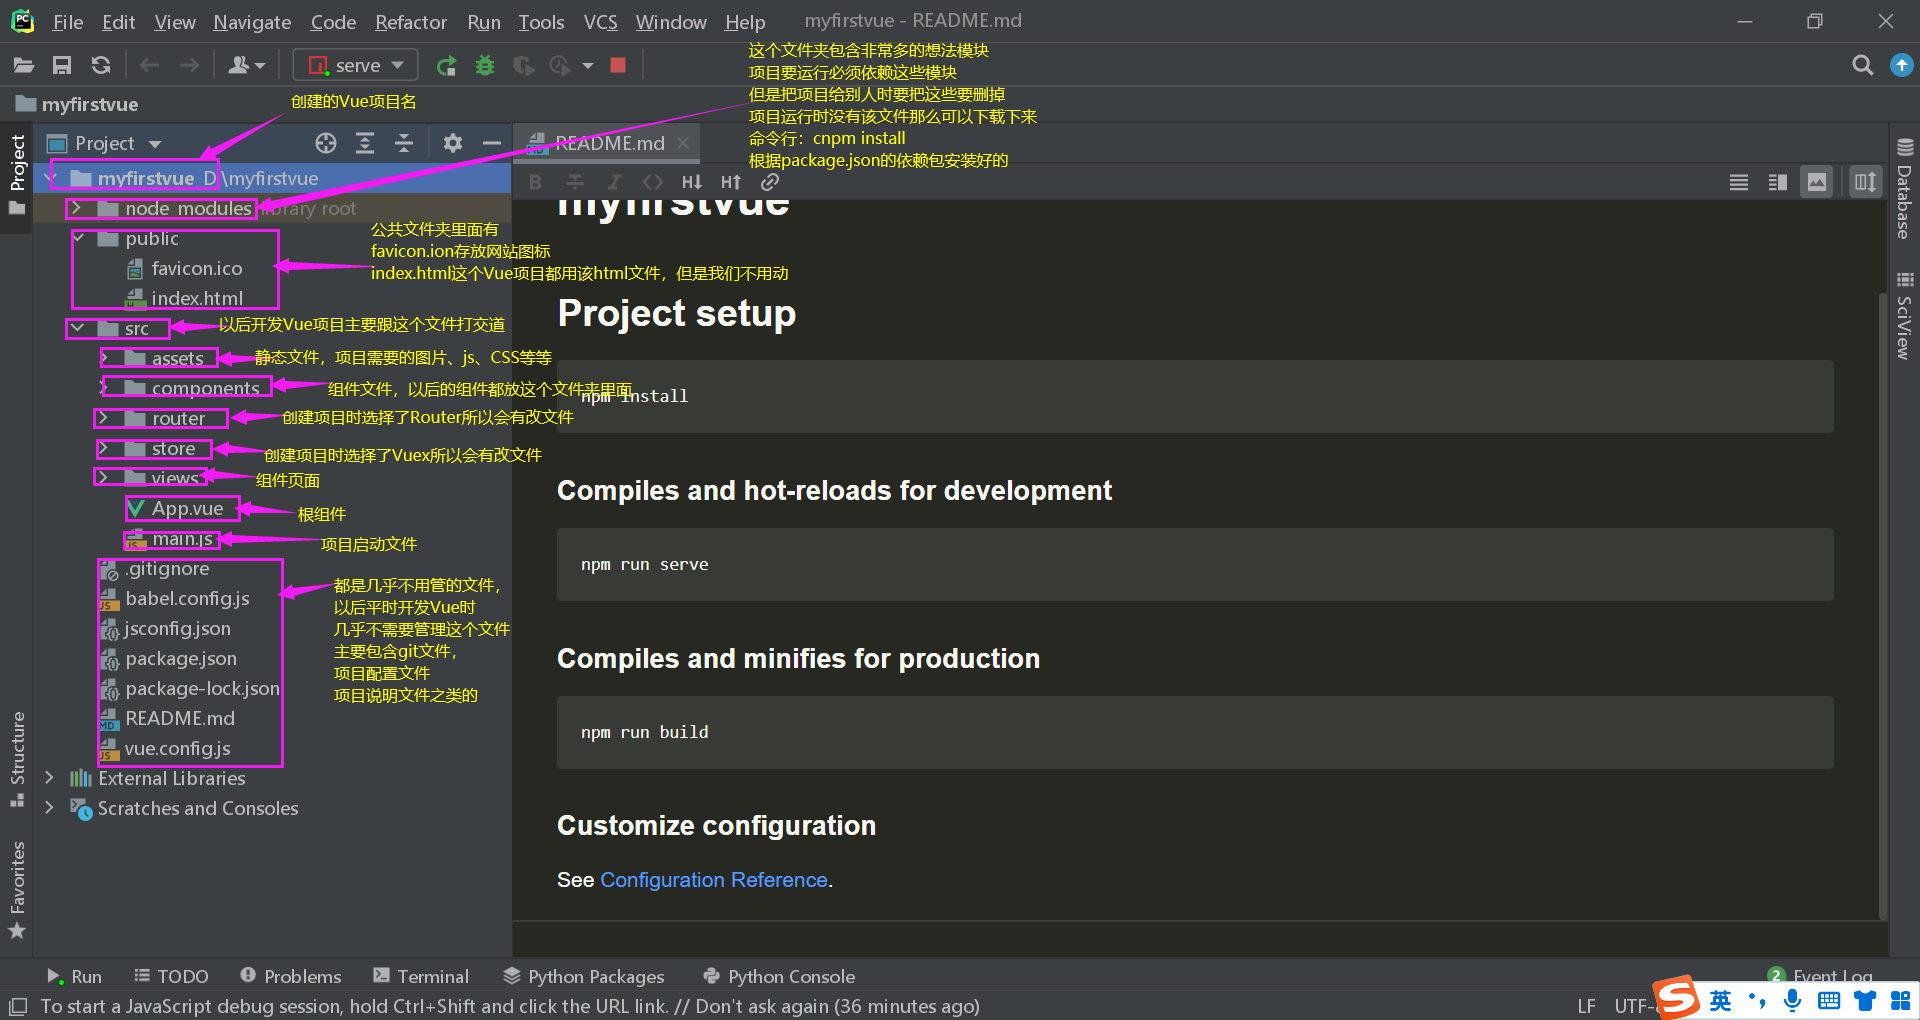Toggle auto-scroll preview button
The image size is (1920, 1020).
tap(1866, 182)
